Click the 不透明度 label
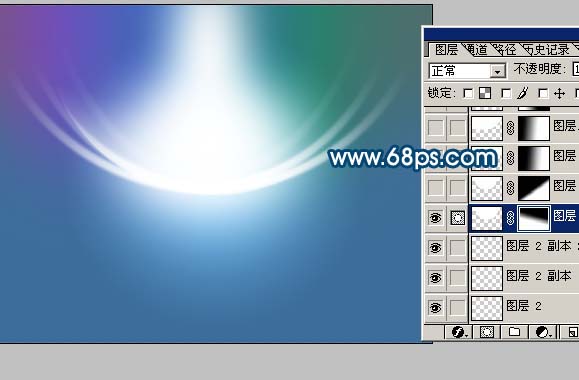This screenshot has height=380, width=579. point(539,69)
